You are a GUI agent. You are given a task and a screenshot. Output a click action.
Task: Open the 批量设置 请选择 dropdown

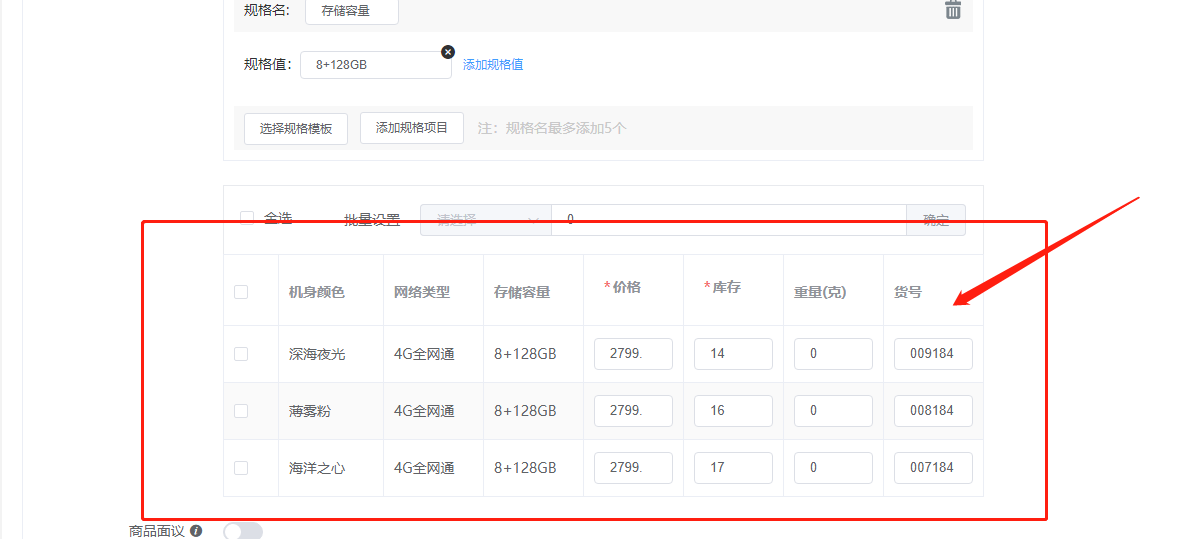click(486, 220)
